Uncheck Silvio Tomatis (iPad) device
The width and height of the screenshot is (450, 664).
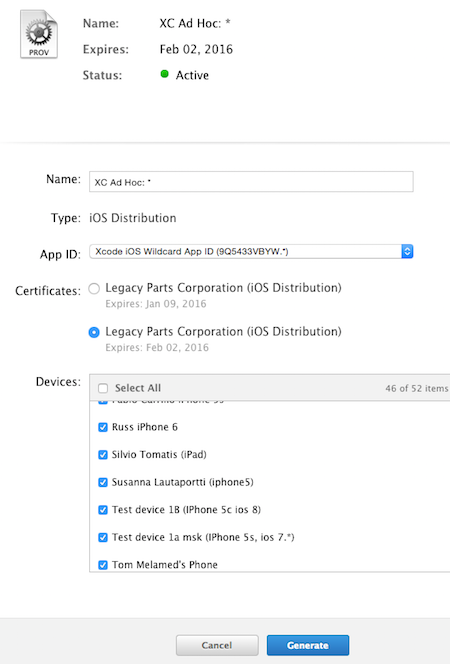pyautogui.click(x=103, y=454)
